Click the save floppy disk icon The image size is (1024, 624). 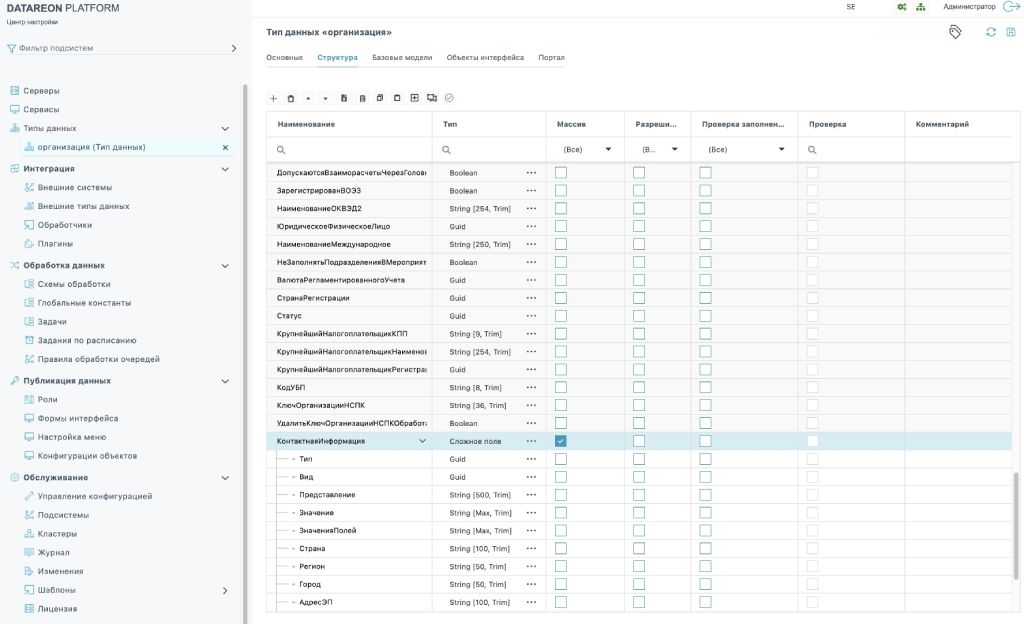pyautogui.click(x=1011, y=32)
